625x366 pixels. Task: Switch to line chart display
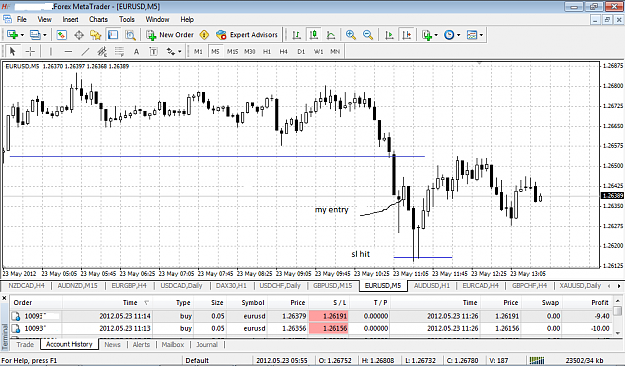(x=331, y=35)
